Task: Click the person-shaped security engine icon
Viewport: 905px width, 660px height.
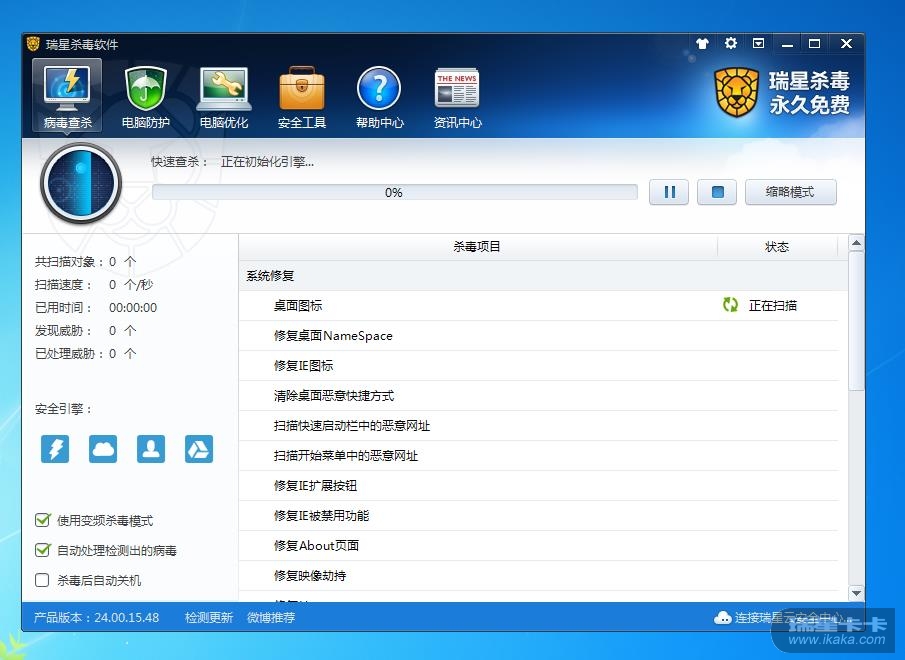Action: tap(151, 449)
